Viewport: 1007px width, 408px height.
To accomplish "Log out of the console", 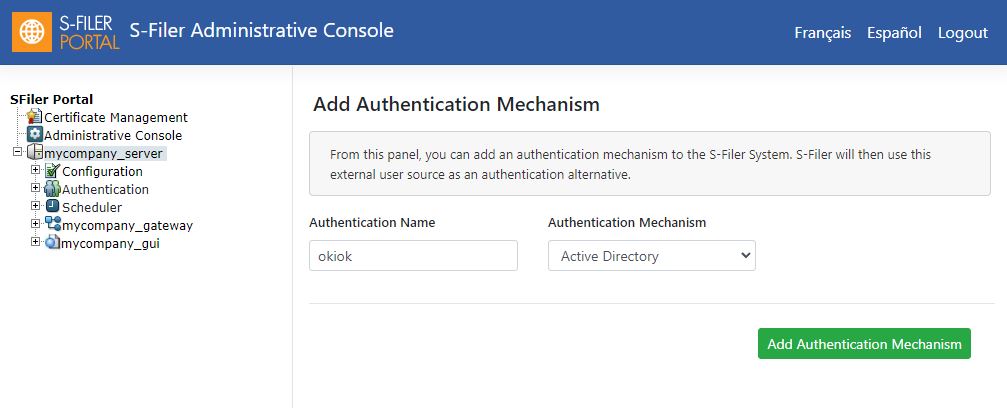I will (x=963, y=33).
